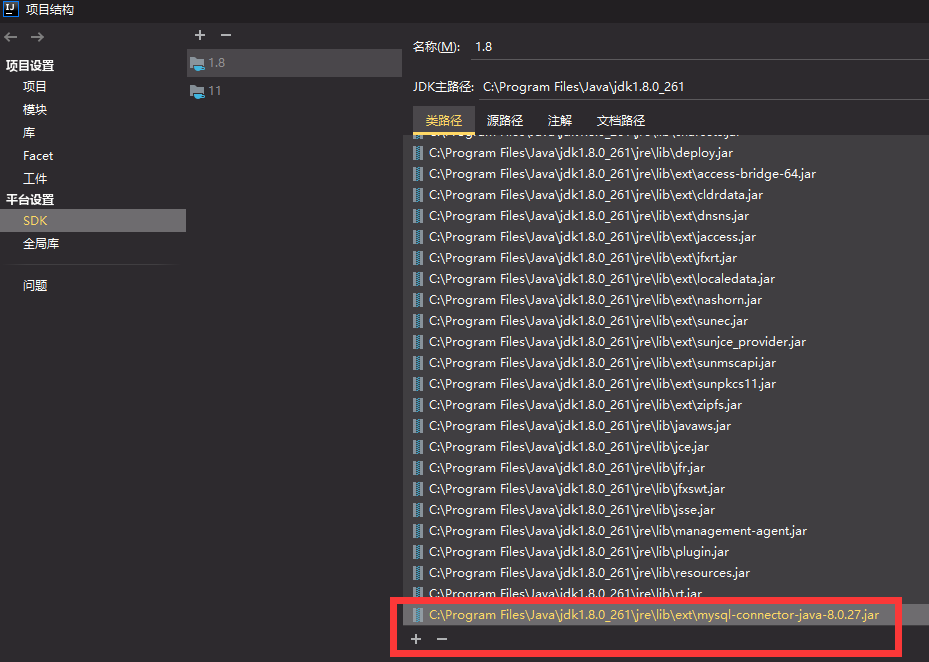This screenshot has width=929, height=662.
Task: Click archive icon beside resources.jar
Action: click(418, 573)
